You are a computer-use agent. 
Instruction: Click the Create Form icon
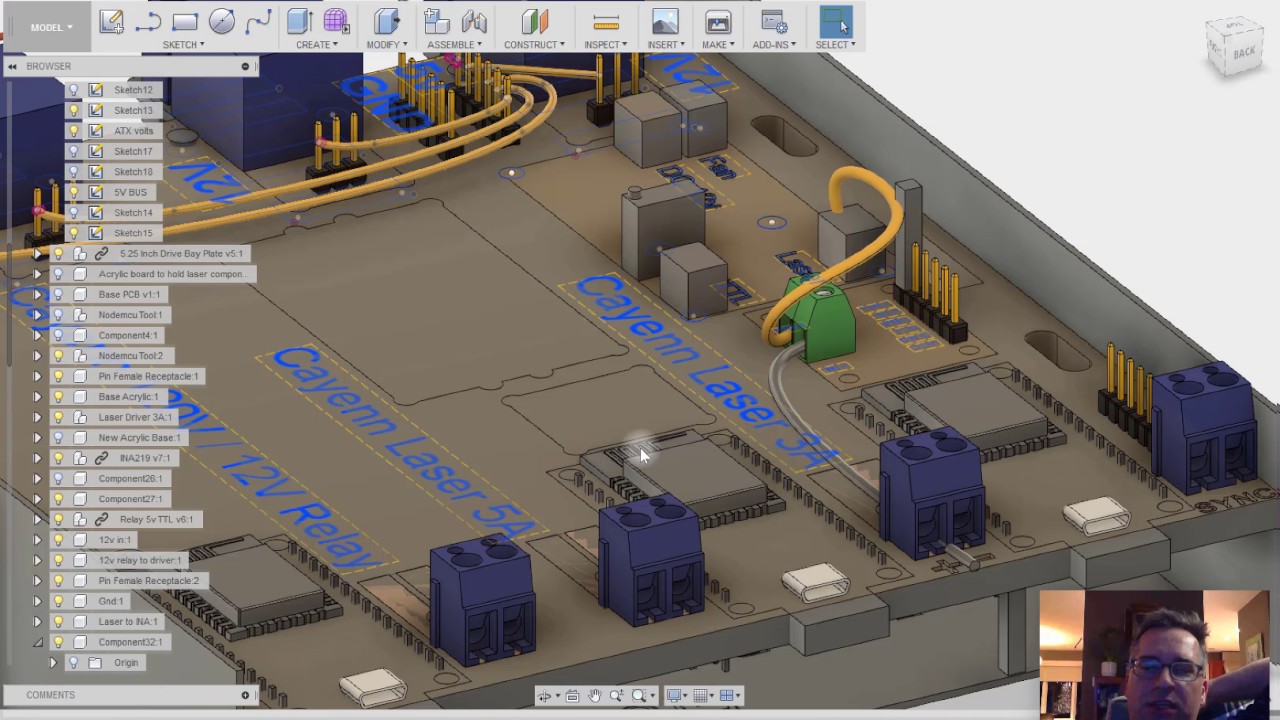pyautogui.click(x=336, y=21)
